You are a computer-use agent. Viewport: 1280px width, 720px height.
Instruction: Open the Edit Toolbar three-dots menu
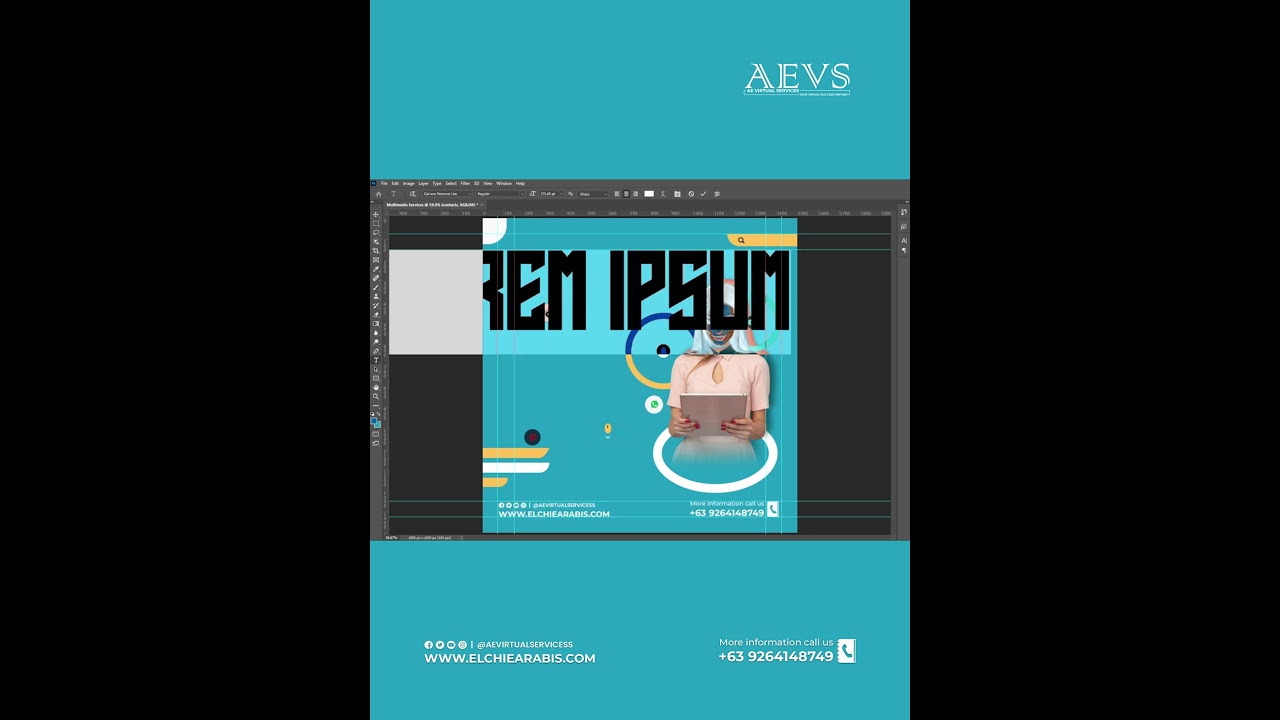click(x=376, y=406)
